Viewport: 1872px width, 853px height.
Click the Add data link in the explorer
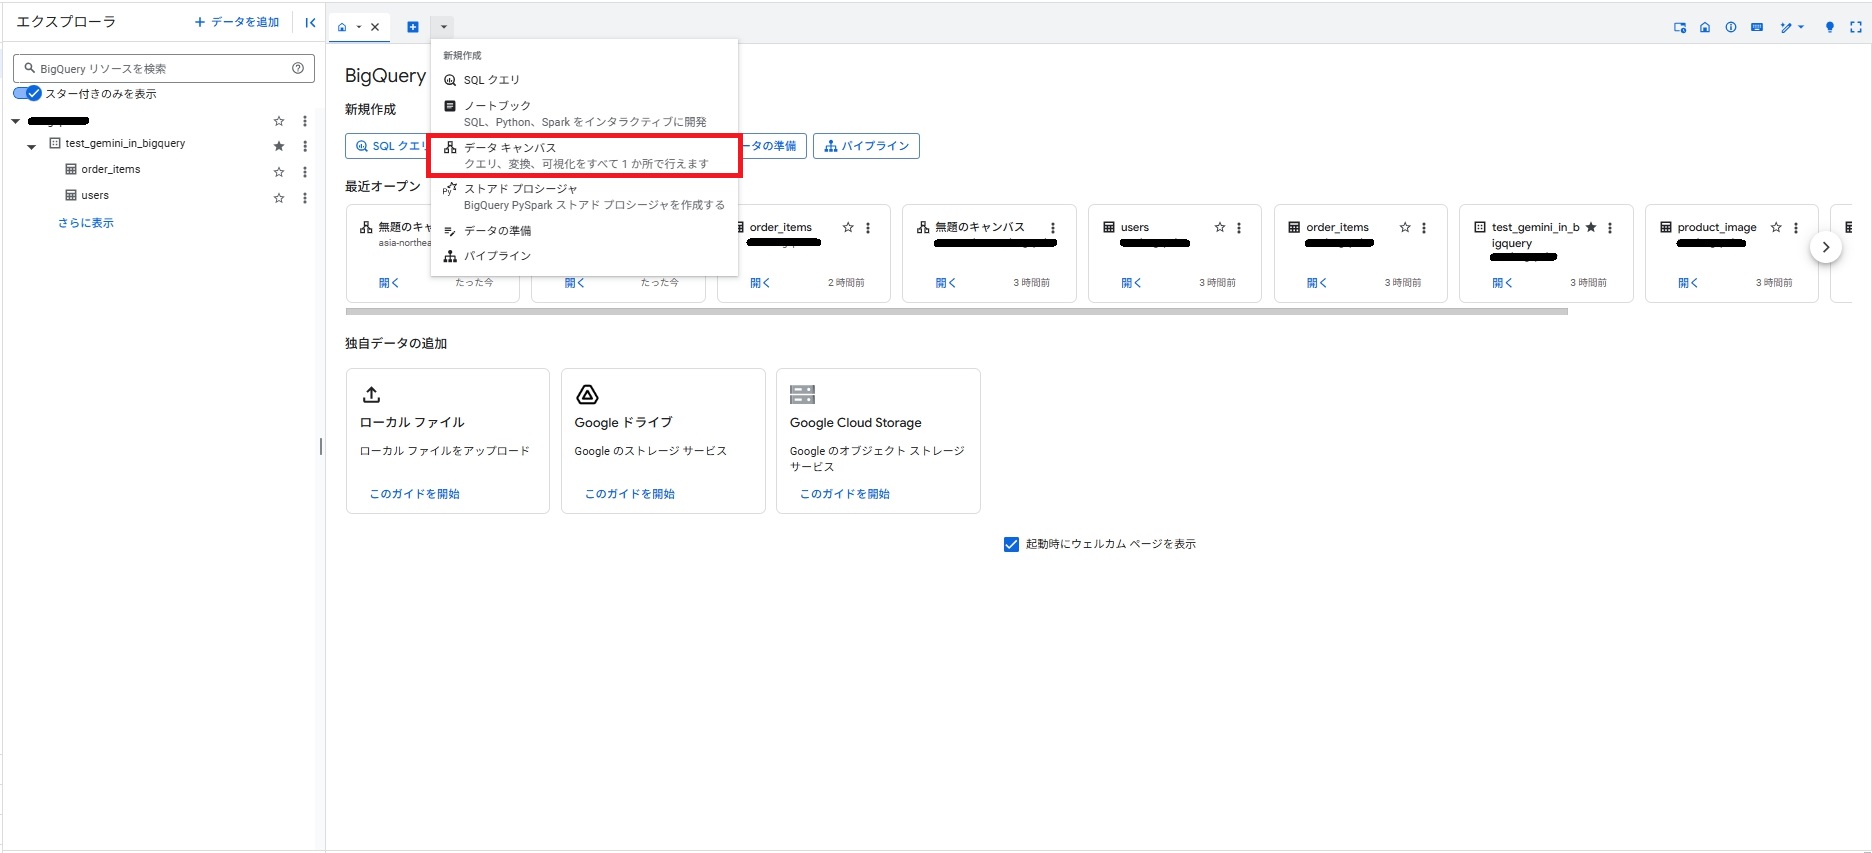[x=237, y=22]
